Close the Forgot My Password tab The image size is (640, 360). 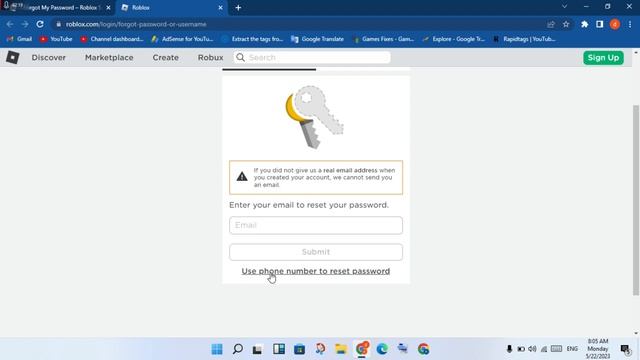[108, 7]
